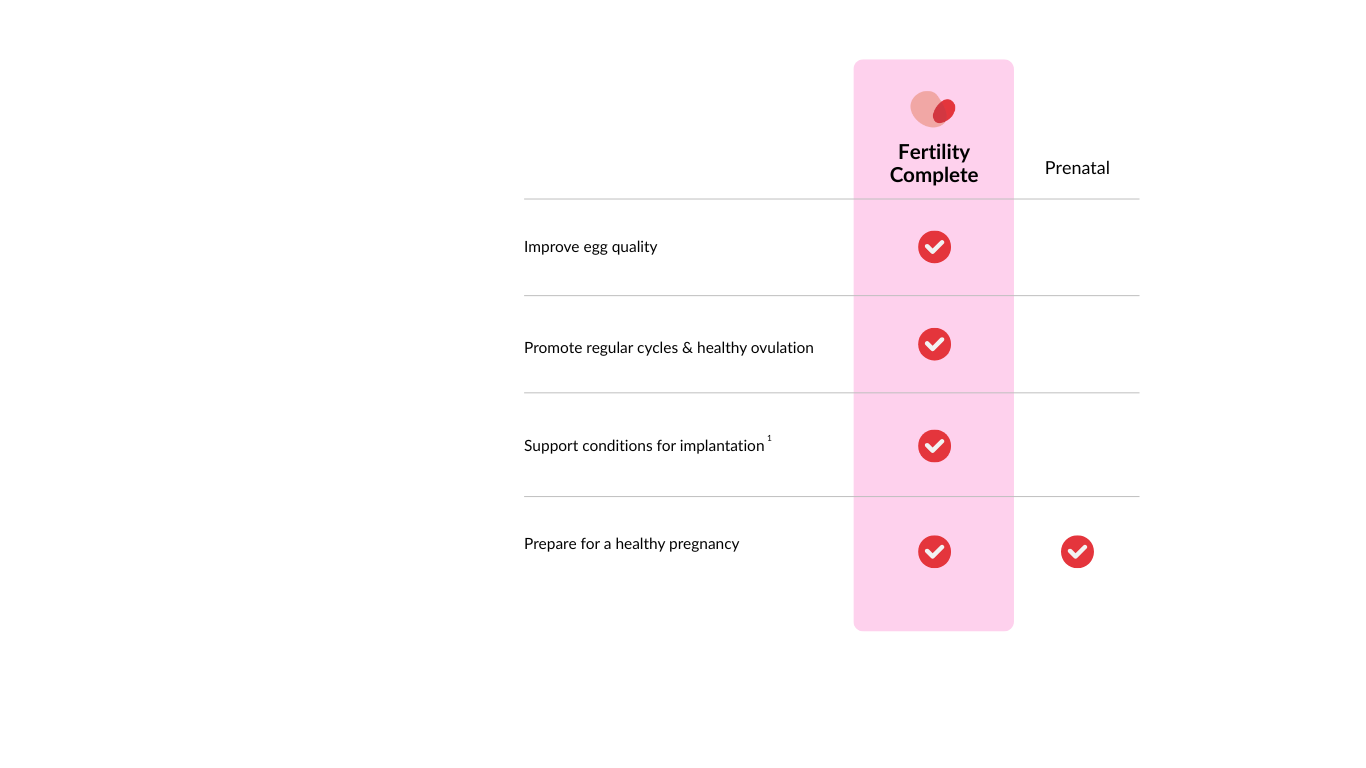
Task: Click empty Prenatal cell in regular cycles row
Action: [x=1077, y=344]
